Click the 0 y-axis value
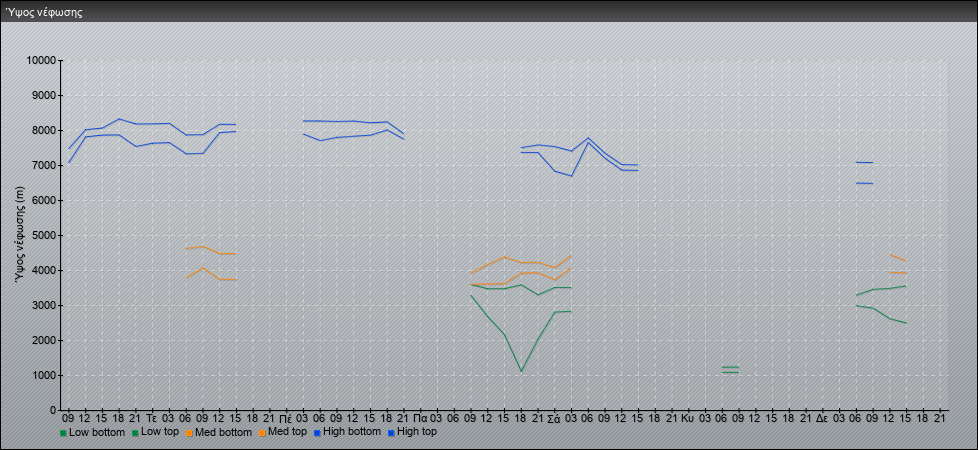The height and width of the screenshot is (450, 978). click(54, 410)
